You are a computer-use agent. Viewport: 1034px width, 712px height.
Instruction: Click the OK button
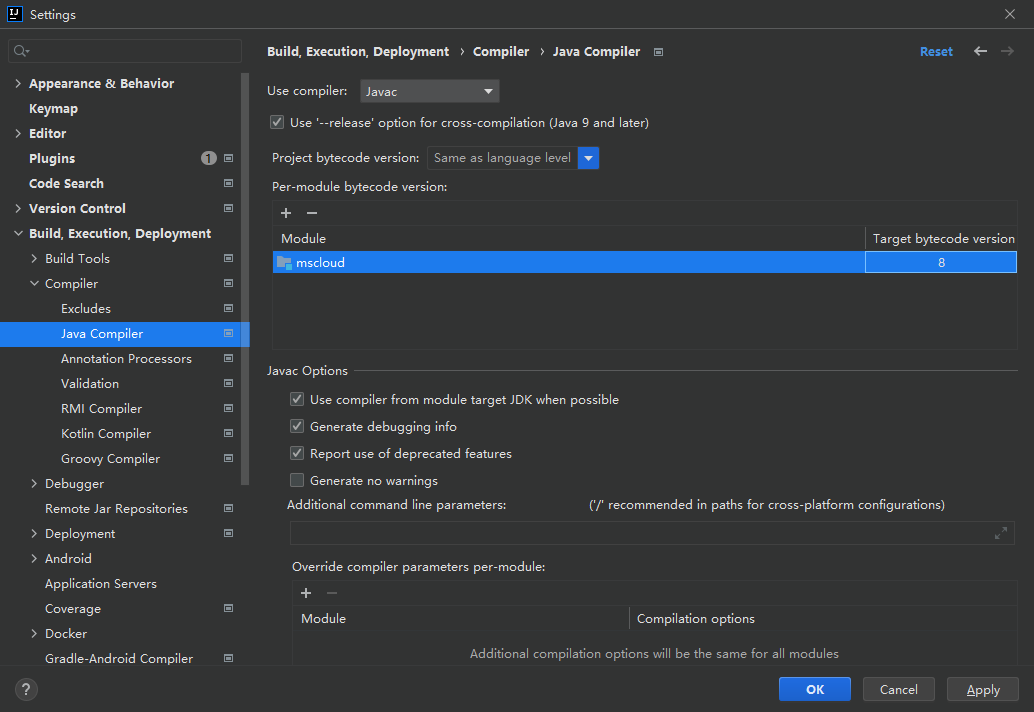point(814,690)
